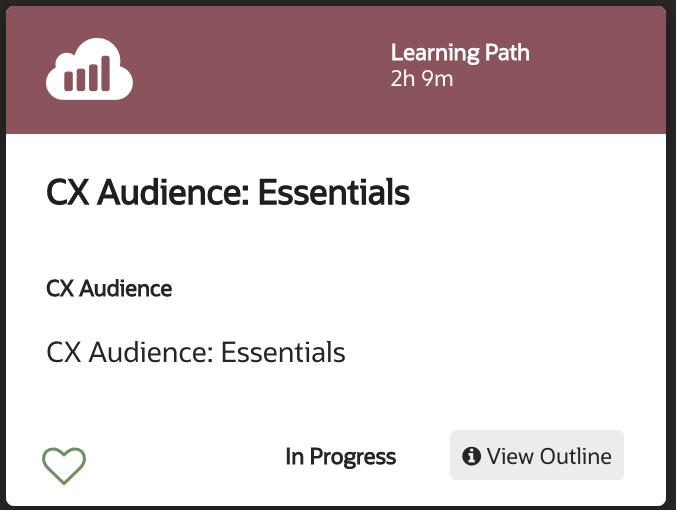Click the word Outline on the button
676x510 pixels.
point(576,456)
